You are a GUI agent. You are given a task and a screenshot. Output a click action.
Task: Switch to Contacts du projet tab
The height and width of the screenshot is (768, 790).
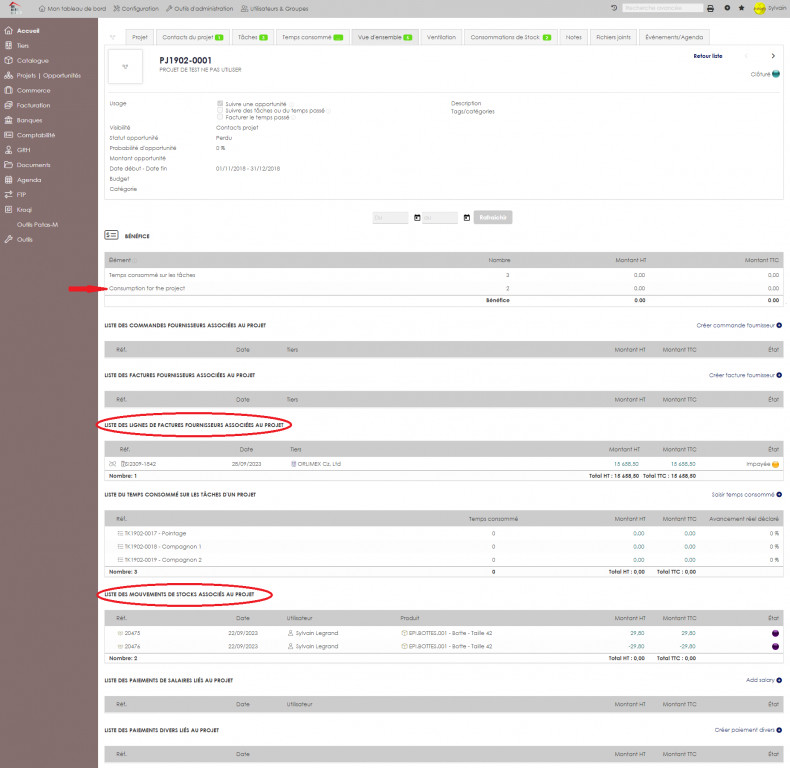click(x=192, y=37)
